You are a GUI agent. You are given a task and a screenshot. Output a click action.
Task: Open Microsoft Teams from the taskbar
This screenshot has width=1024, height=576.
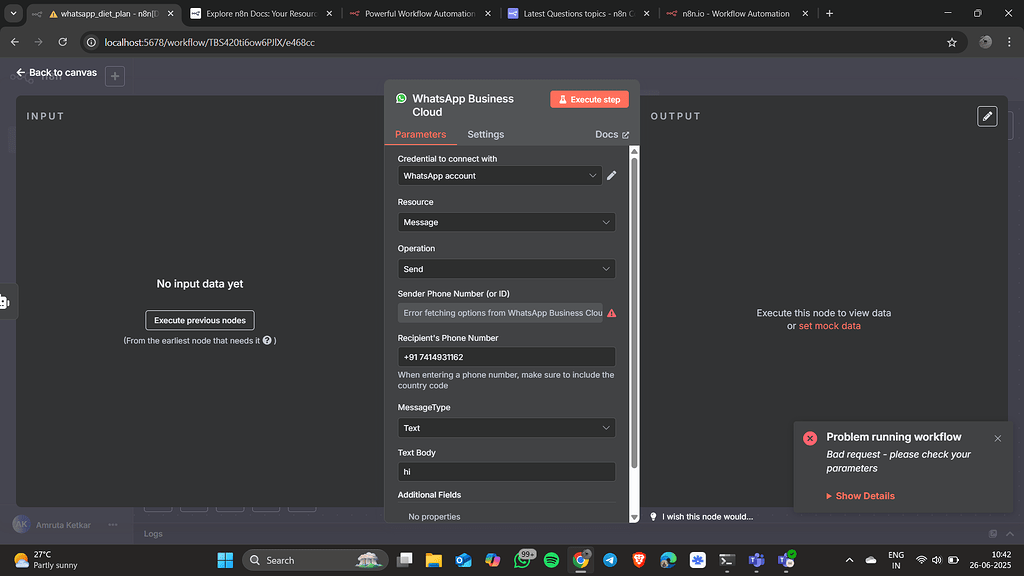756,559
